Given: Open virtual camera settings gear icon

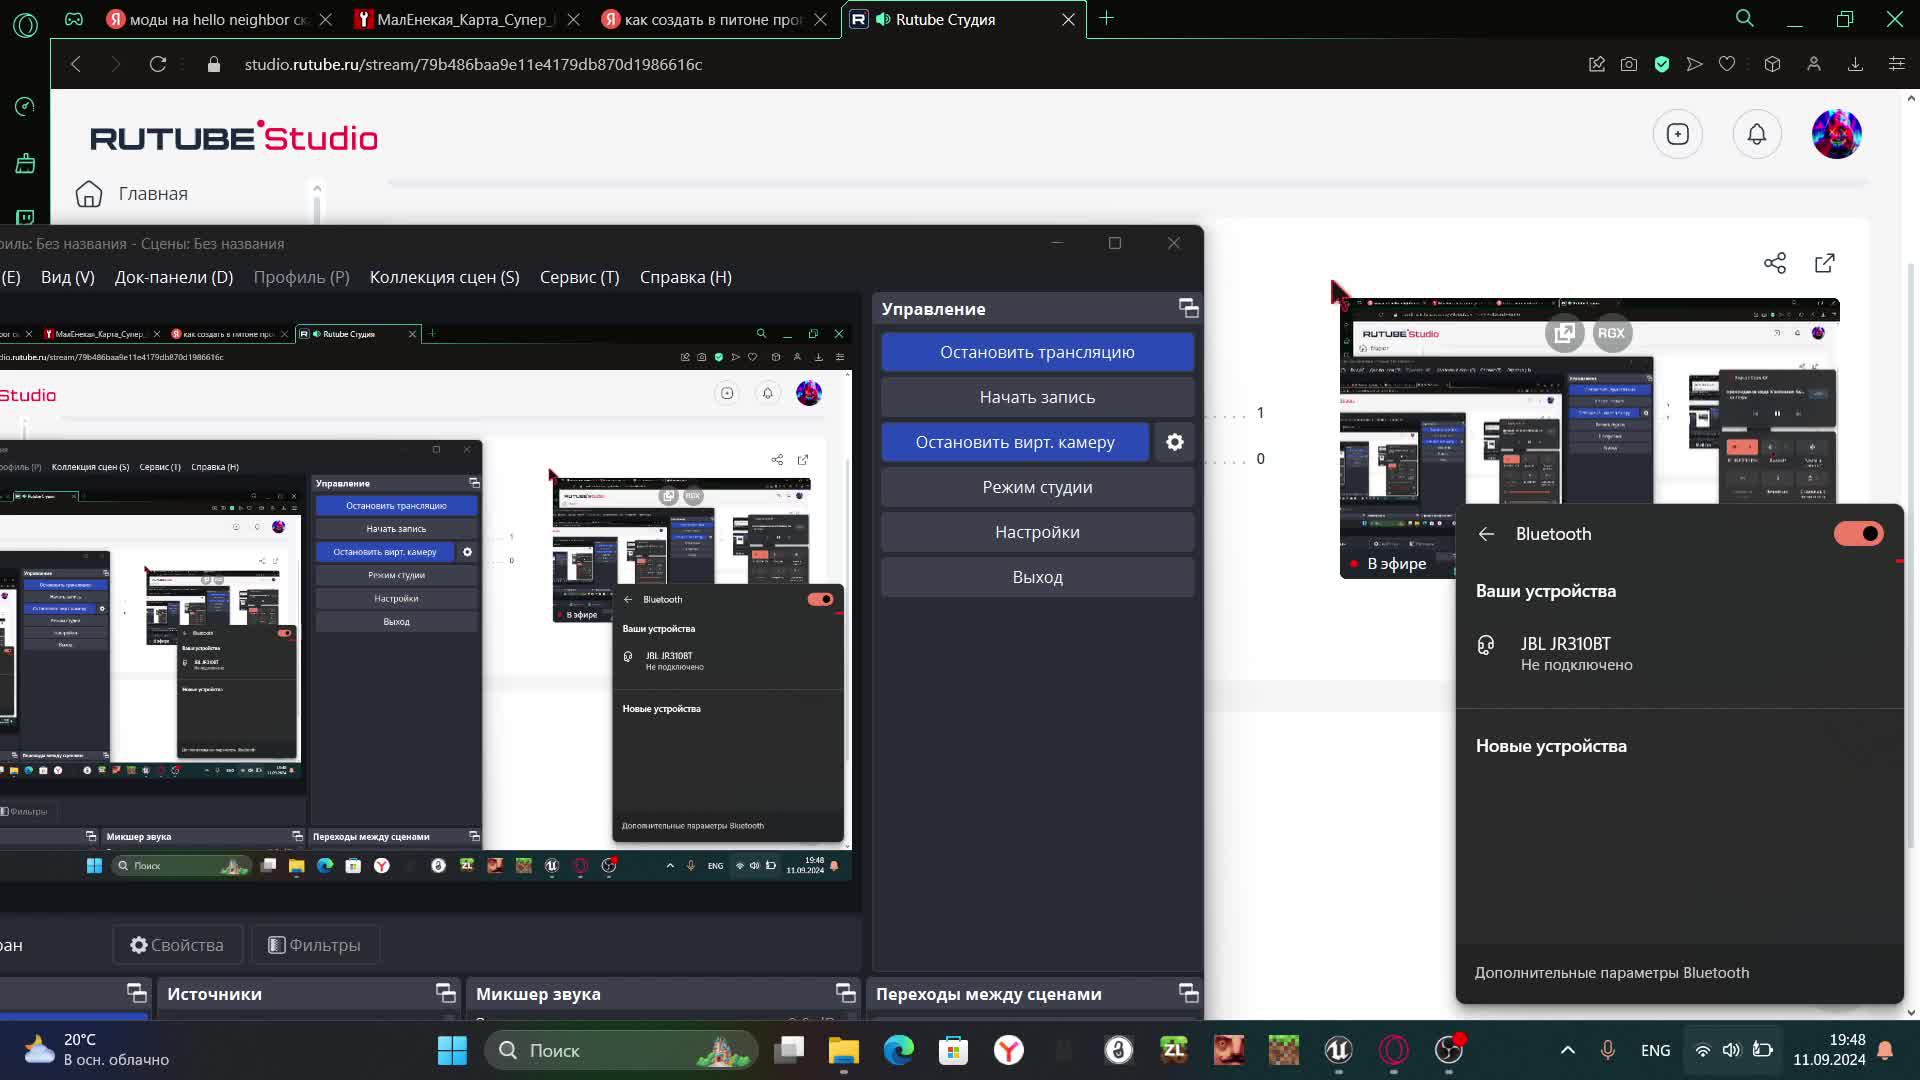Looking at the screenshot, I should coord(1175,442).
